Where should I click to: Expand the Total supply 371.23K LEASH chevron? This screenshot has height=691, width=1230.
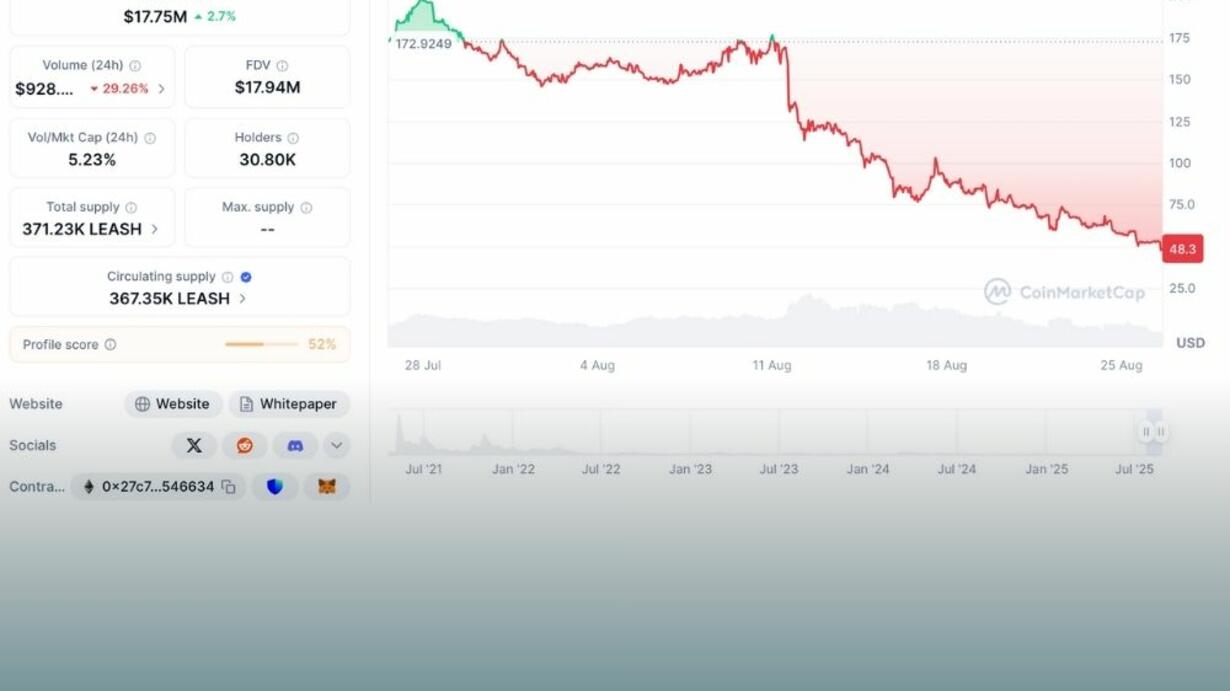click(154, 229)
